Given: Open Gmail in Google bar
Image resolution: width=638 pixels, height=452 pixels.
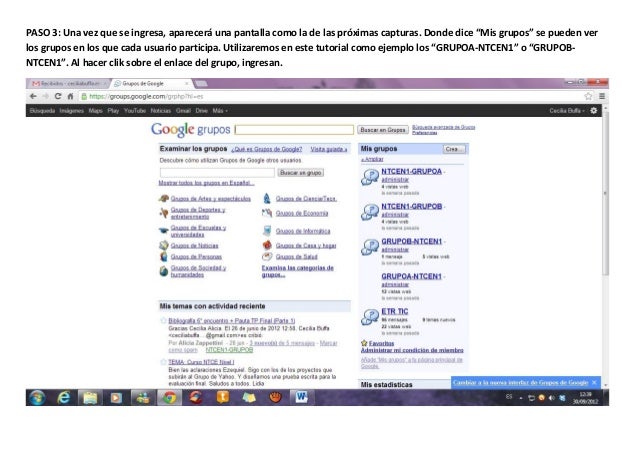Looking at the screenshot, I should [183, 111].
